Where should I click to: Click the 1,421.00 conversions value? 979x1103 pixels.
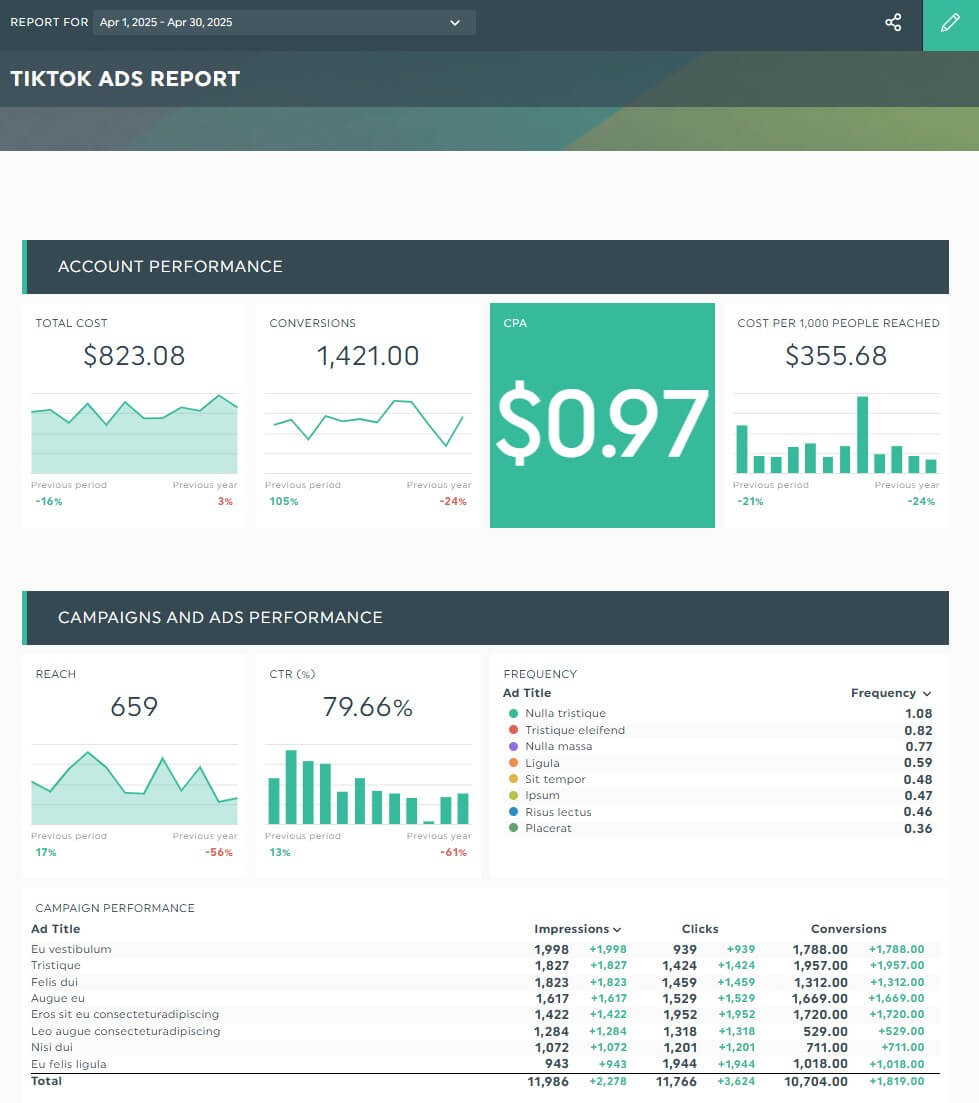click(x=368, y=356)
